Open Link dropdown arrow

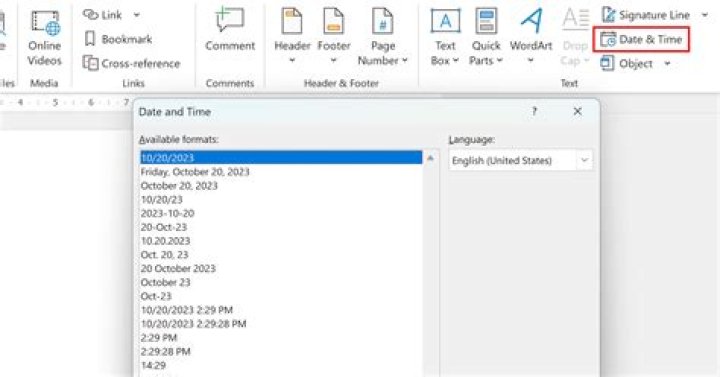[137, 15]
